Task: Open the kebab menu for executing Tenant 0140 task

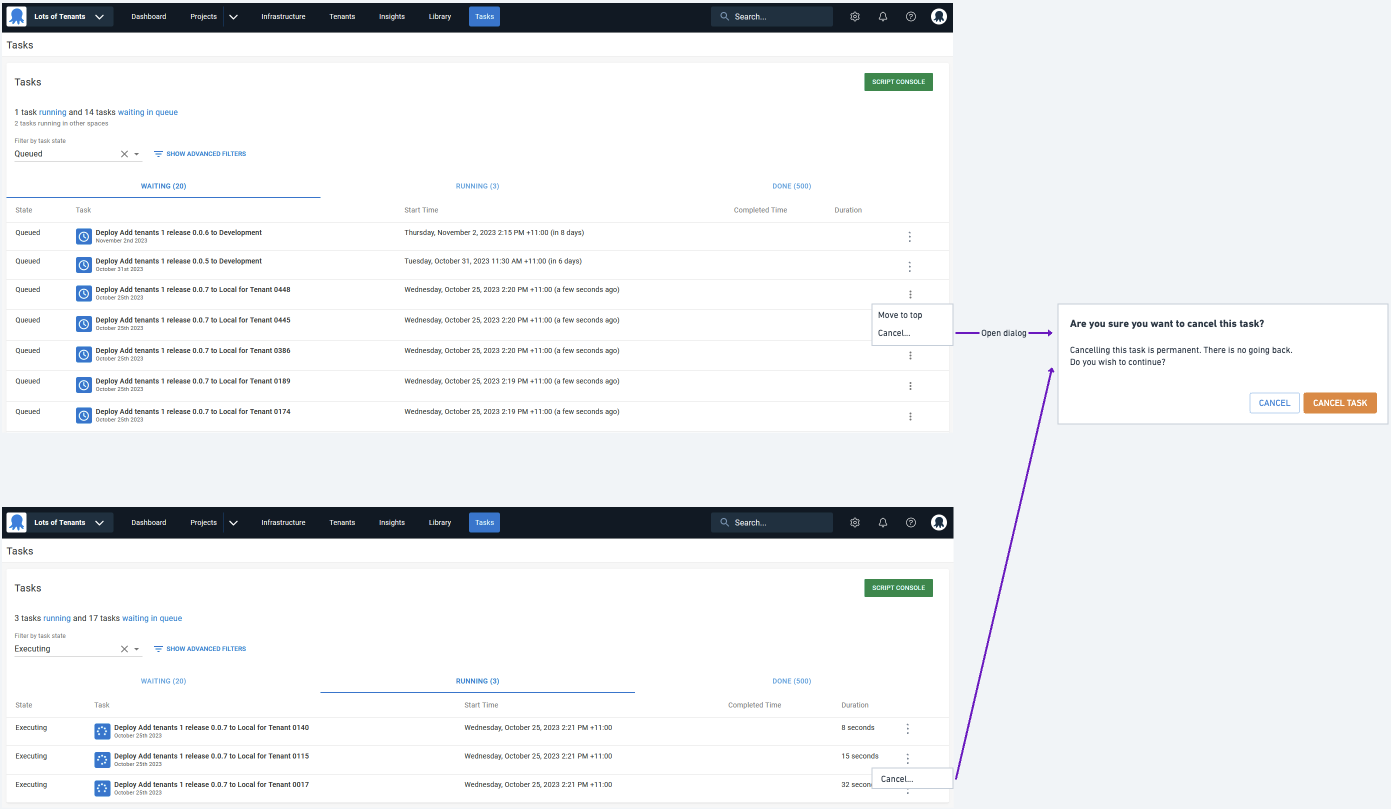Action: pyautogui.click(x=908, y=729)
